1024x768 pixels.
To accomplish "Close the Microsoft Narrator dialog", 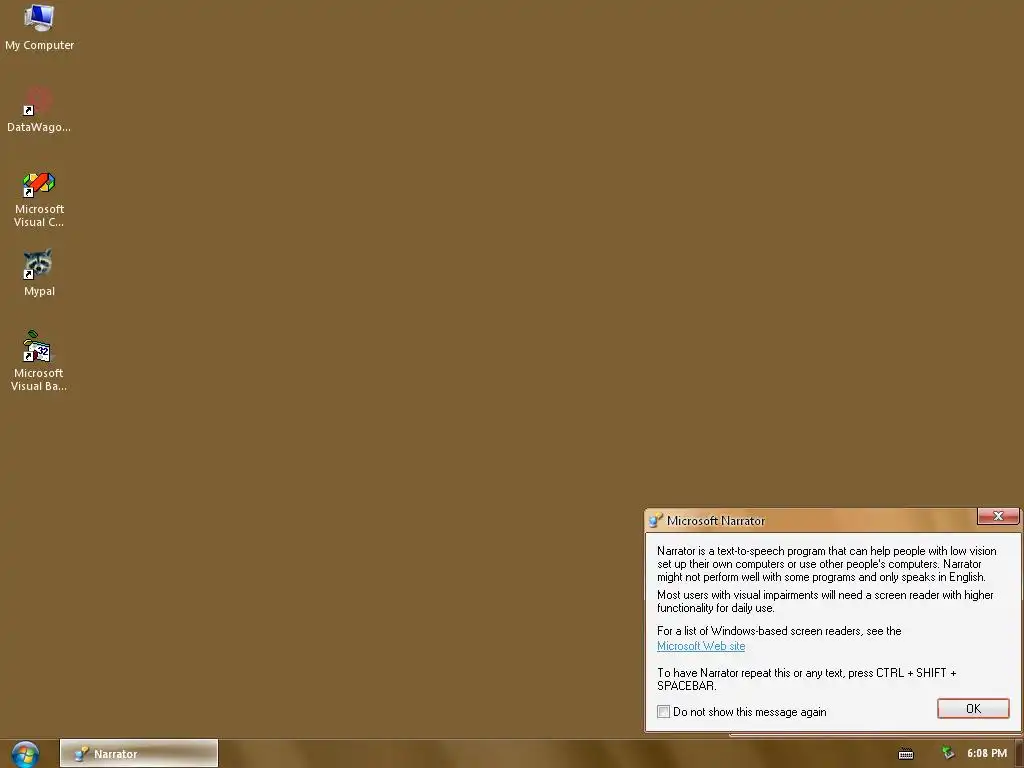I will [x=997, y=516].
